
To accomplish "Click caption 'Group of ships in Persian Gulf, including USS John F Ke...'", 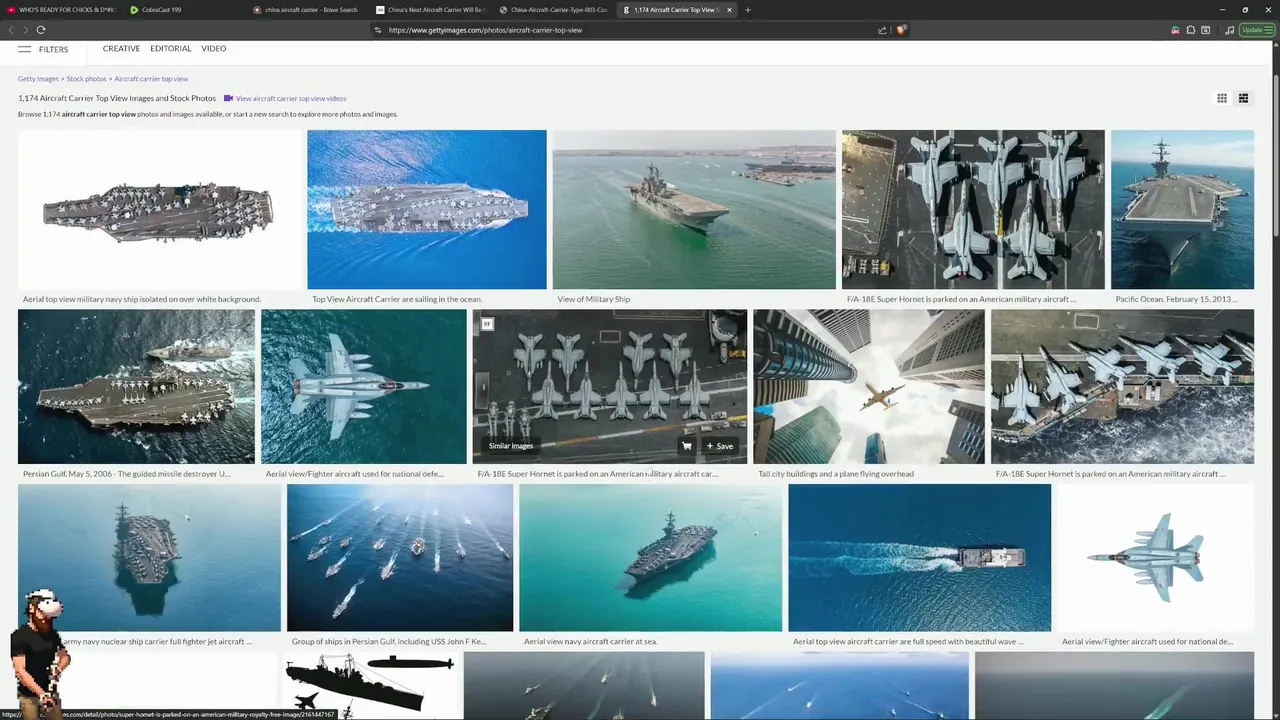I will point(389,642).
